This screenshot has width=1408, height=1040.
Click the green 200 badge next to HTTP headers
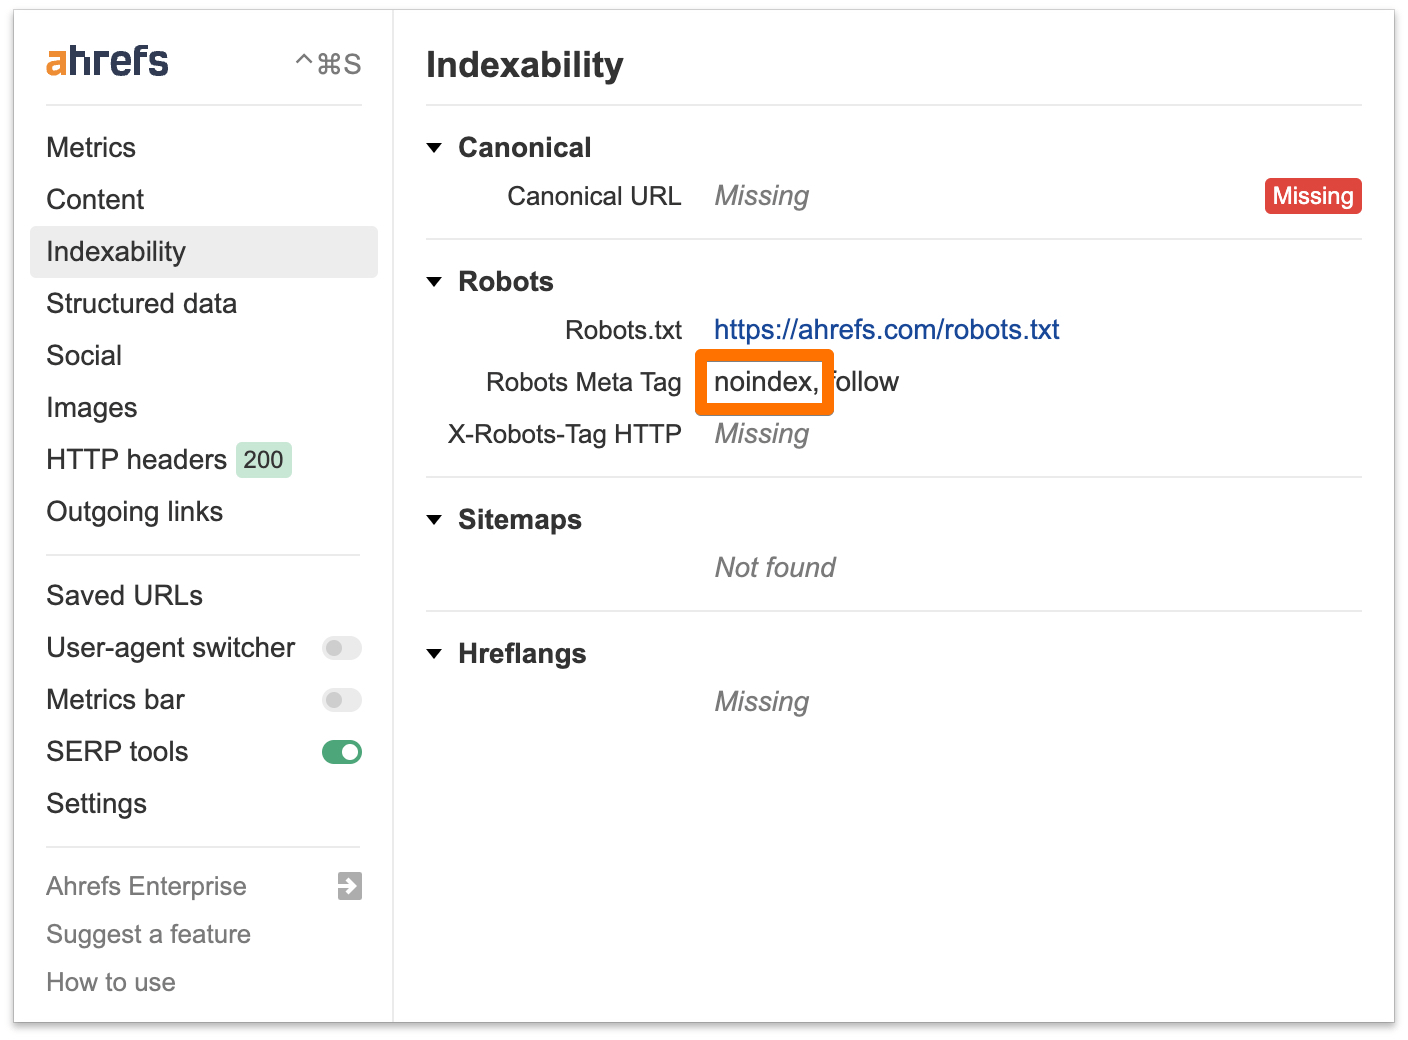[263, 460]
